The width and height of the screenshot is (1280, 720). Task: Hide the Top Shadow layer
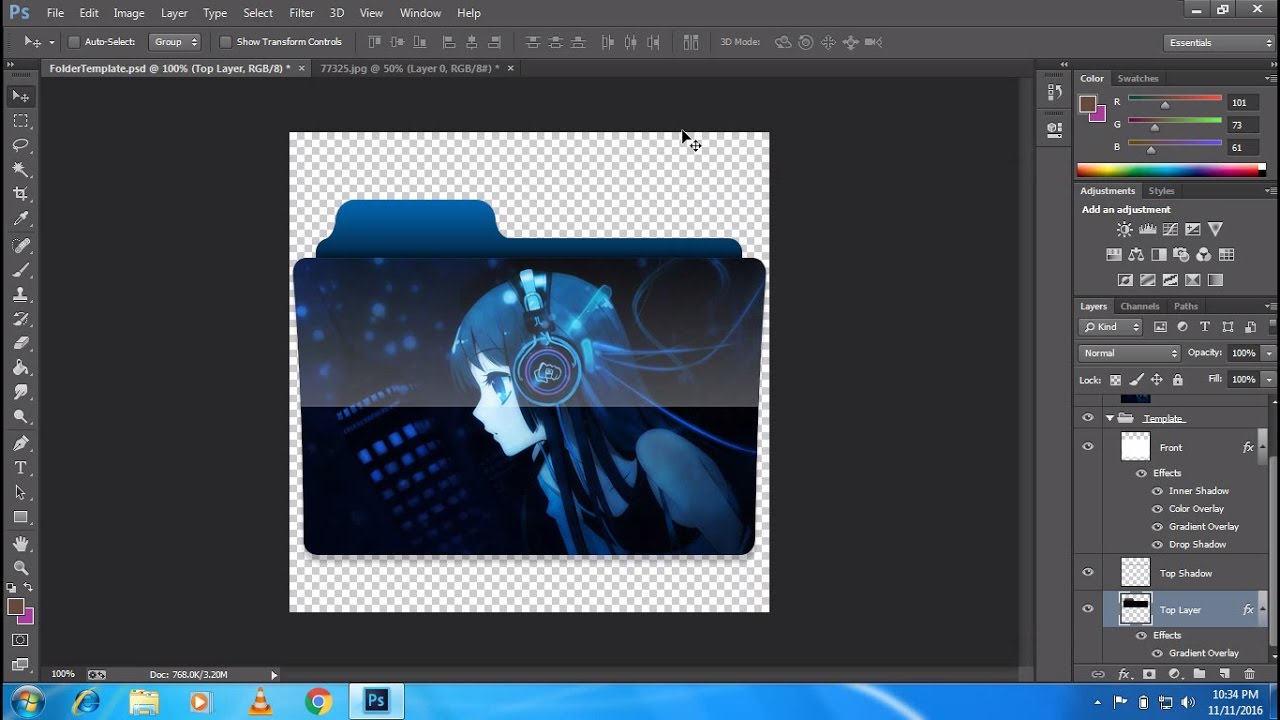[1088, 572]
